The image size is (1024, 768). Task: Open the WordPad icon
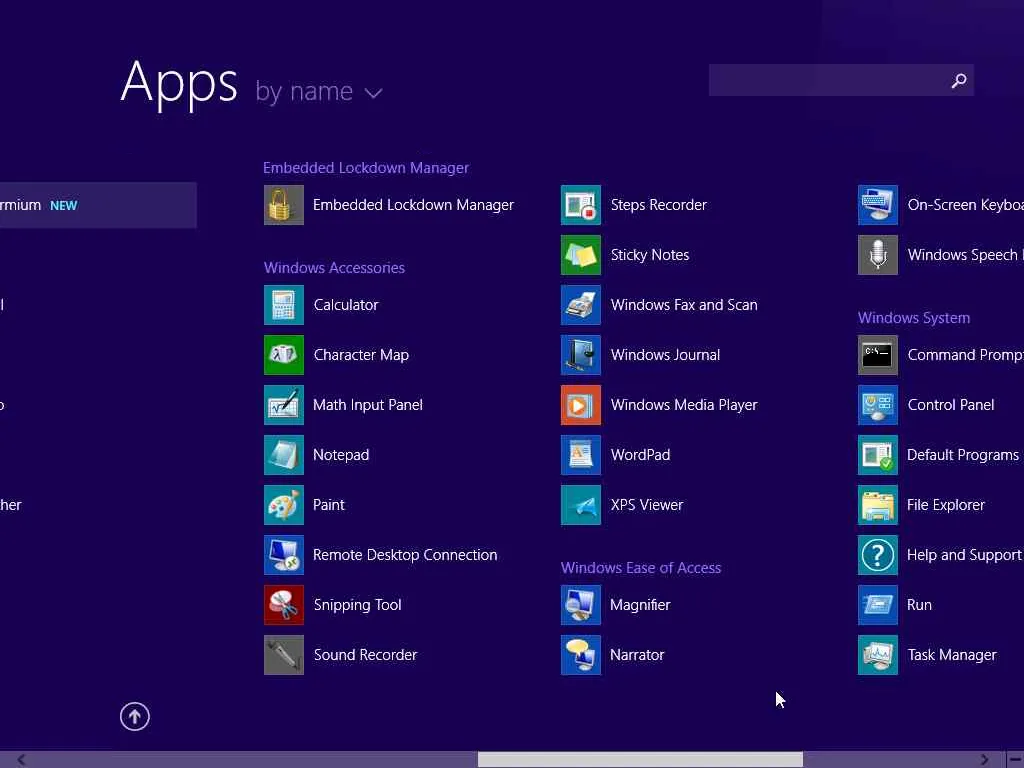point(581,455)
